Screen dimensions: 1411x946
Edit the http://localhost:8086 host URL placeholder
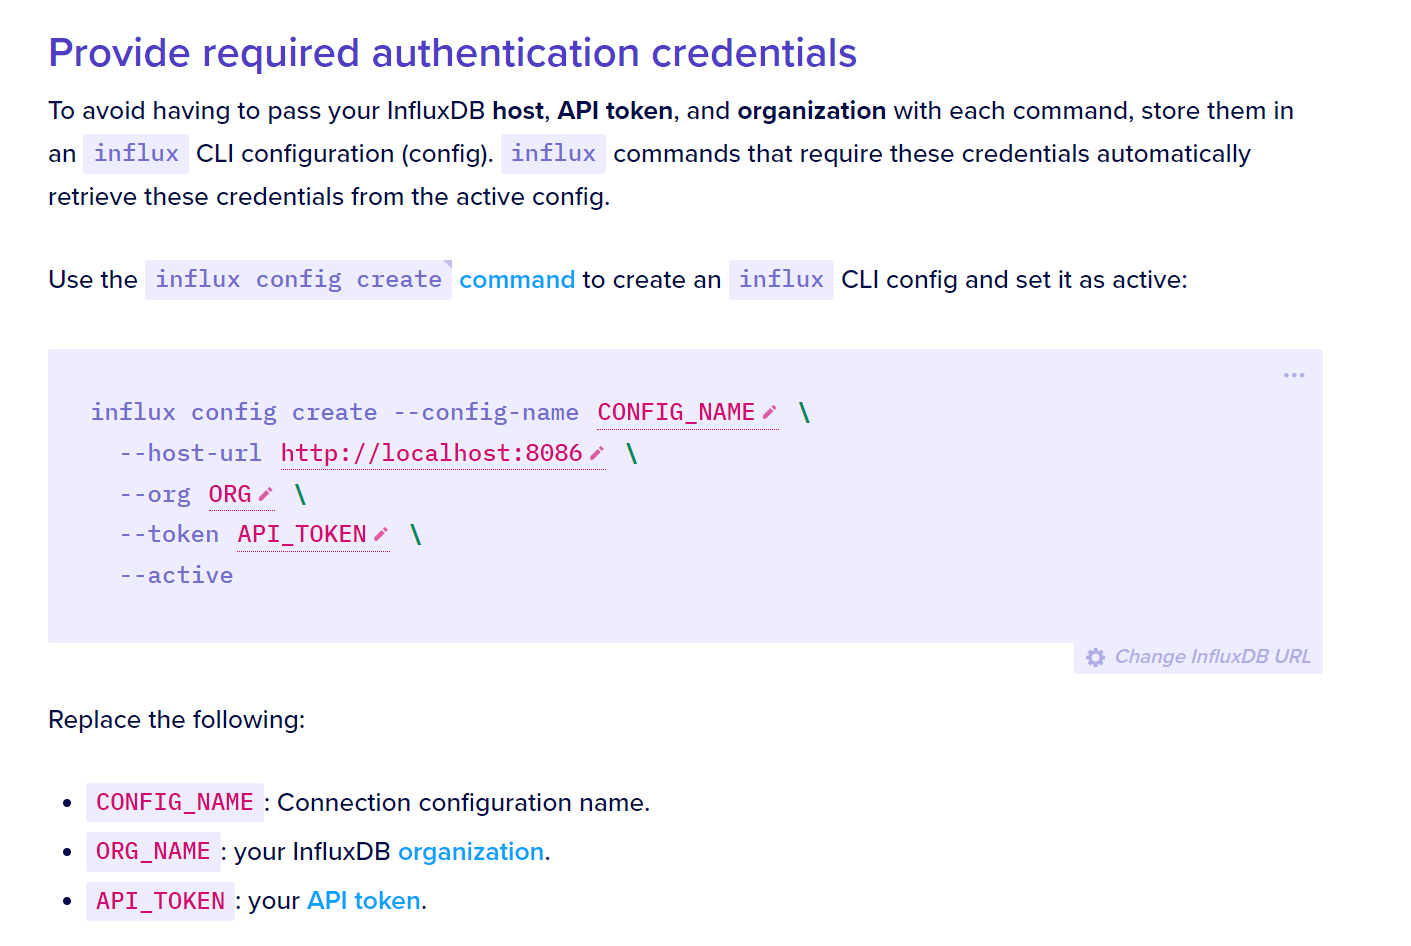point(431,453)
